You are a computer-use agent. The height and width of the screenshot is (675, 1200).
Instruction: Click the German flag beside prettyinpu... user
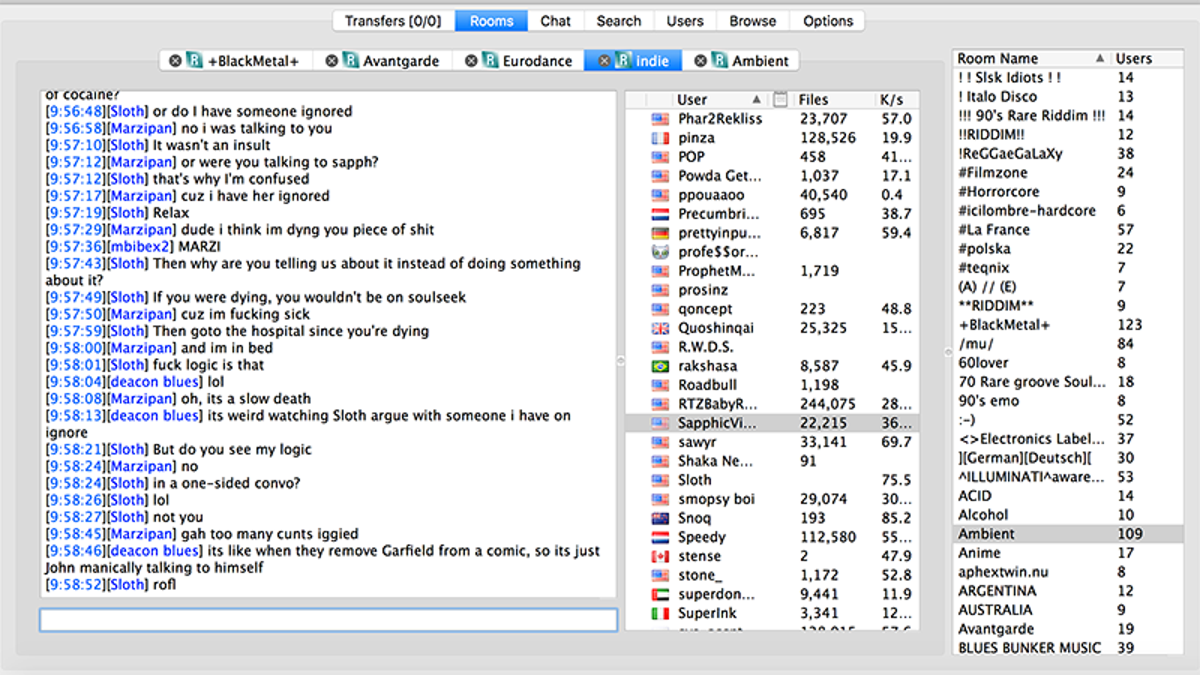tap(660, 233)
